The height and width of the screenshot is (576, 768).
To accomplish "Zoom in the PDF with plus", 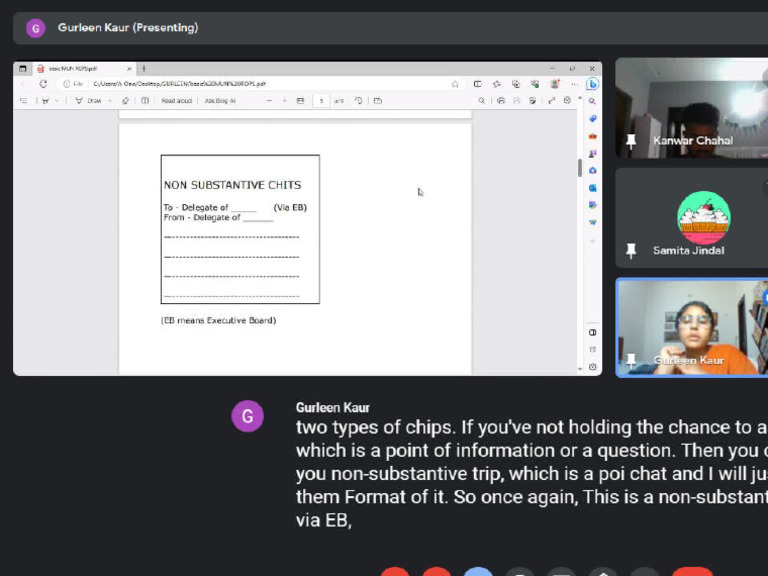I will pos(285,100).
